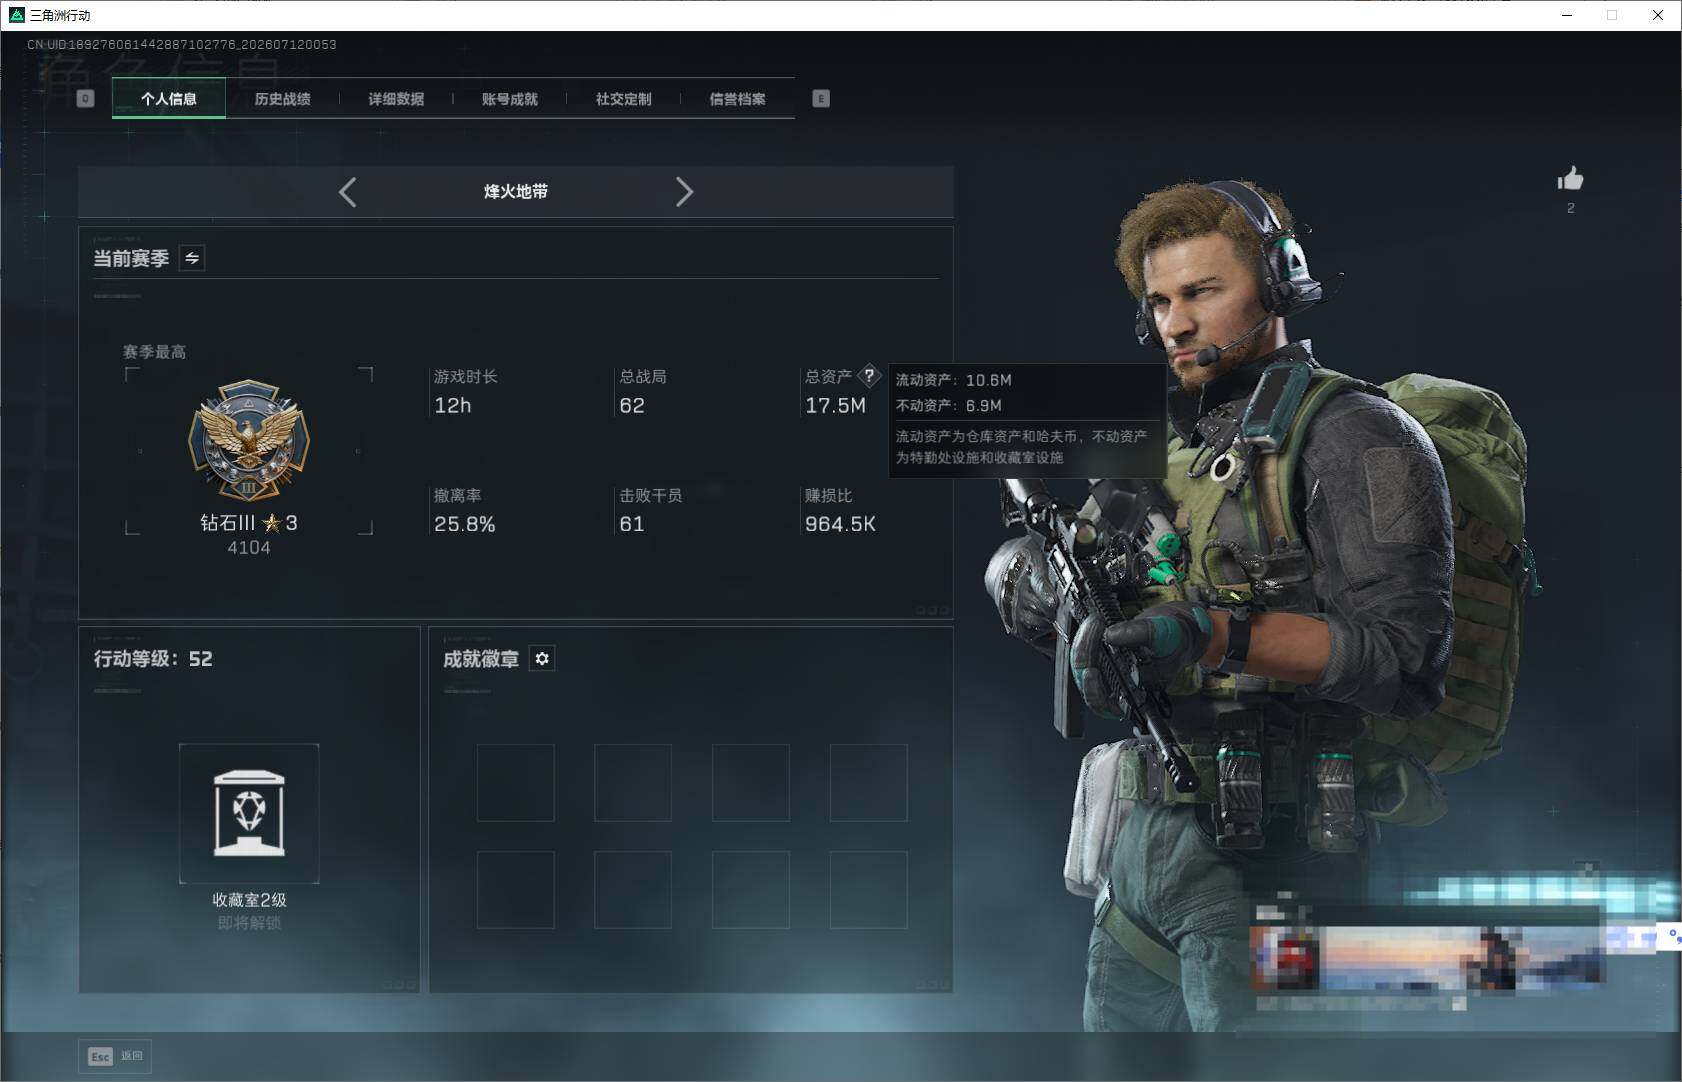This screenshot has width=1682, height=1082.
Task: Click the 击败干员 value 61
Action: point(632,524)
